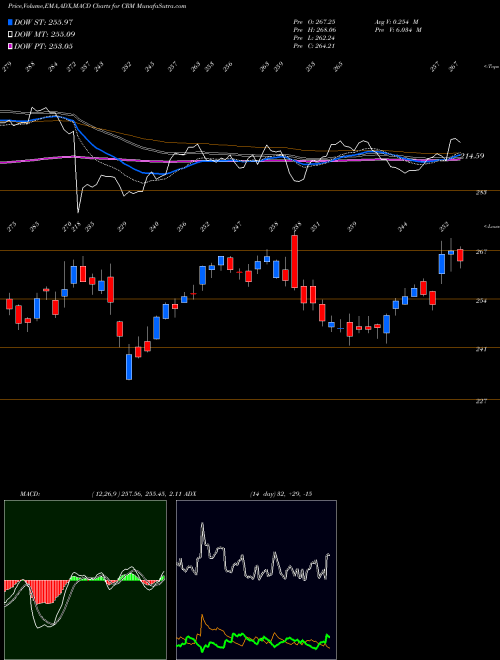Open the dark blue ADX indicator panel
This screenshot has width=500, height=660.
click(256, 580)
